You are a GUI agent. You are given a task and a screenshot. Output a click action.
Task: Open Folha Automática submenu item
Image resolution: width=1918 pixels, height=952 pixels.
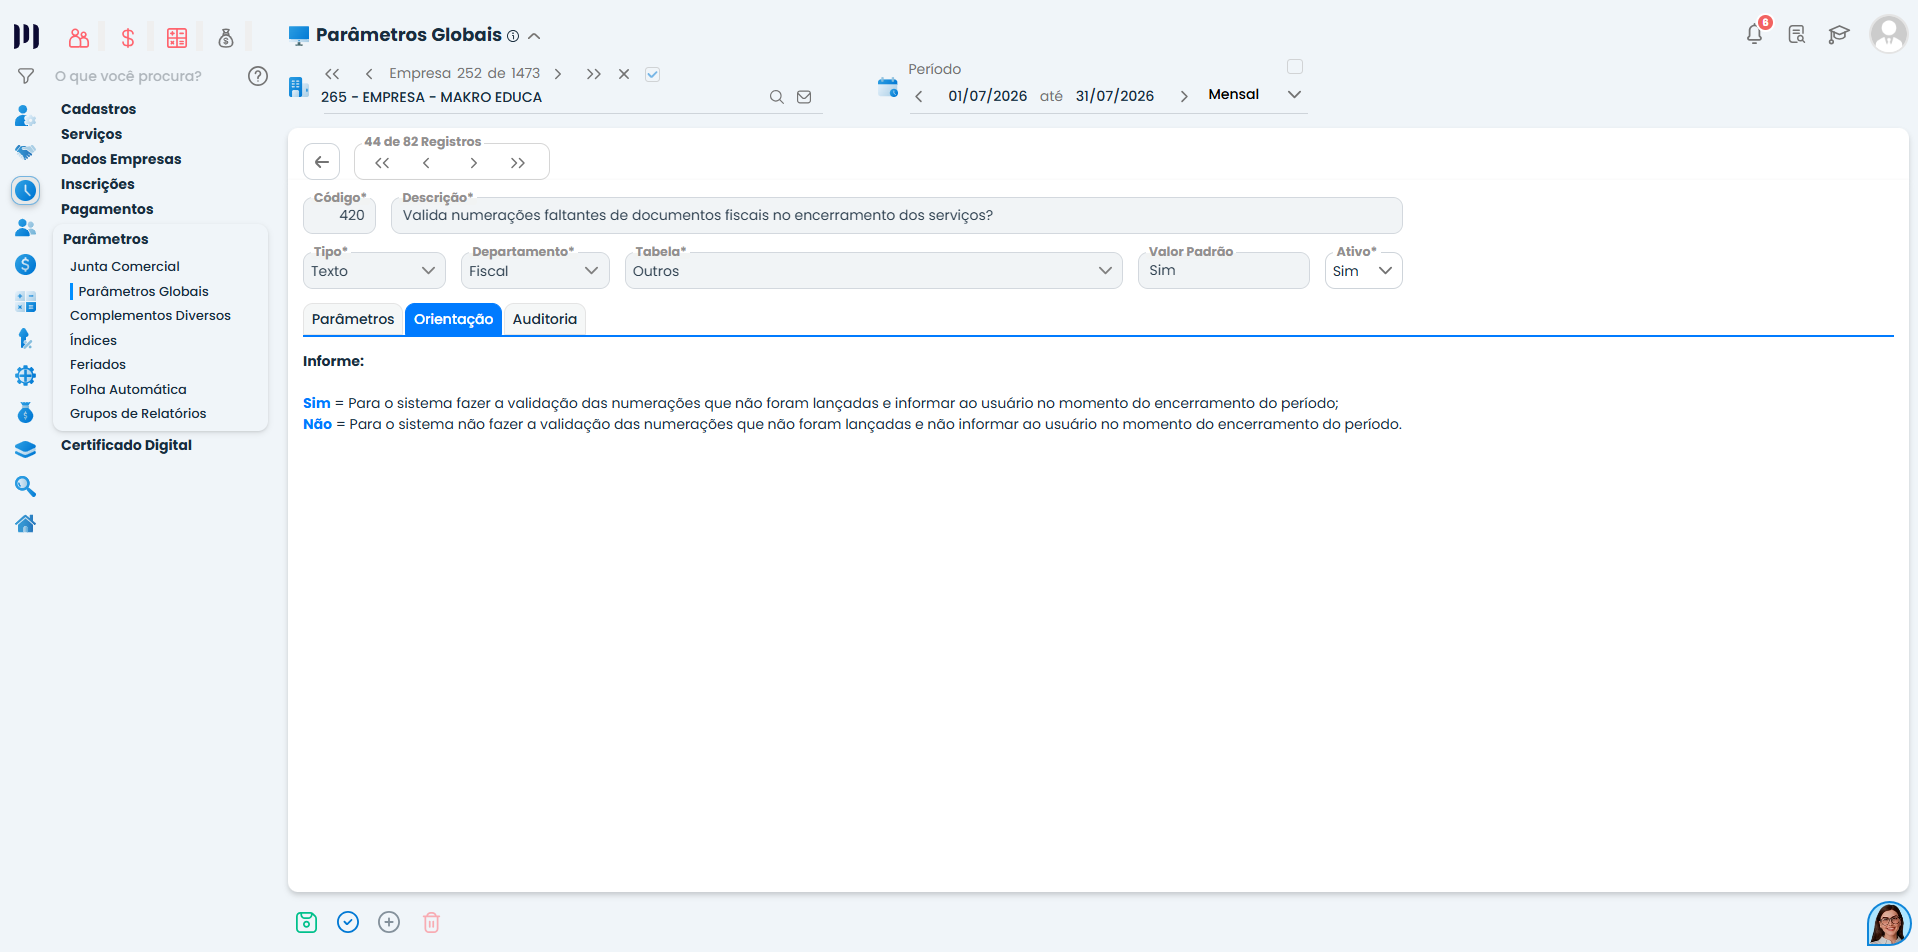[128, 389]
